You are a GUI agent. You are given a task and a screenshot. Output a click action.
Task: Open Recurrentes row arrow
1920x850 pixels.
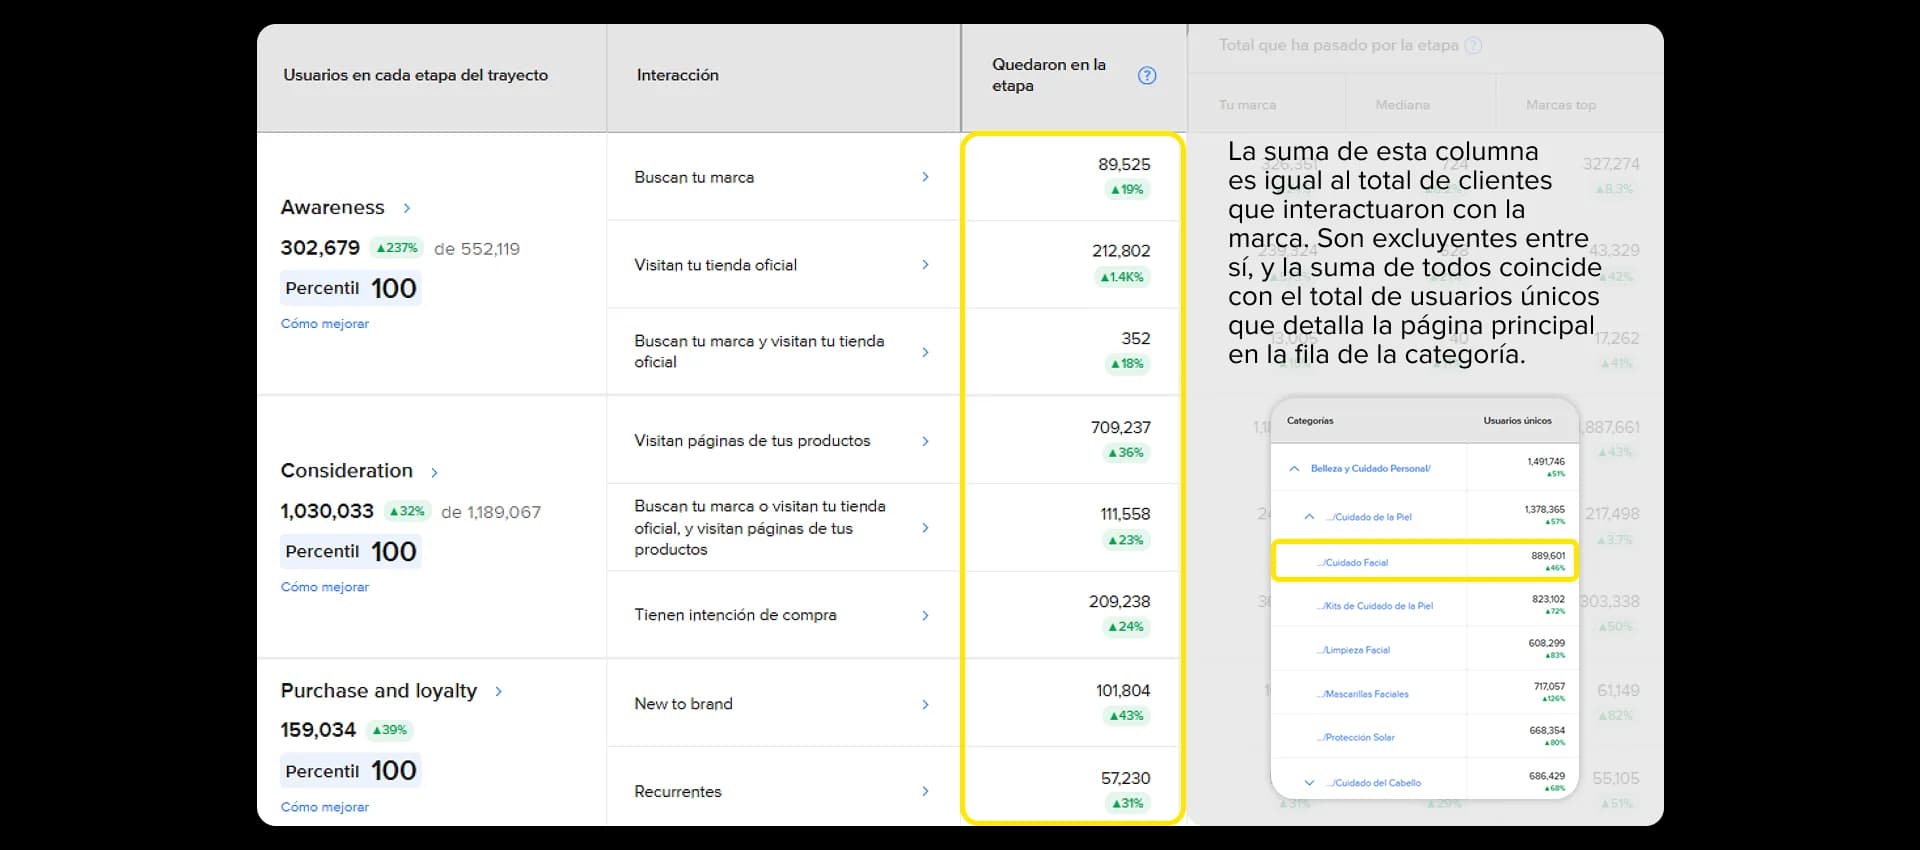(925, 791)
